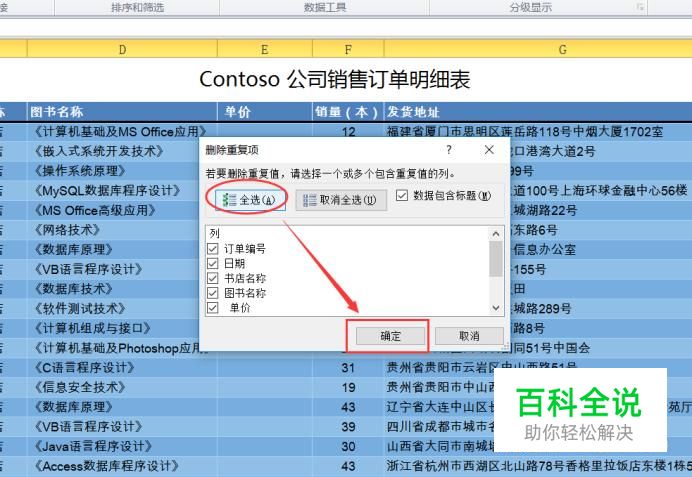
Task: Cancel the dialog with 取消 button
Action: pyautogui.click(x=469, y=336)
